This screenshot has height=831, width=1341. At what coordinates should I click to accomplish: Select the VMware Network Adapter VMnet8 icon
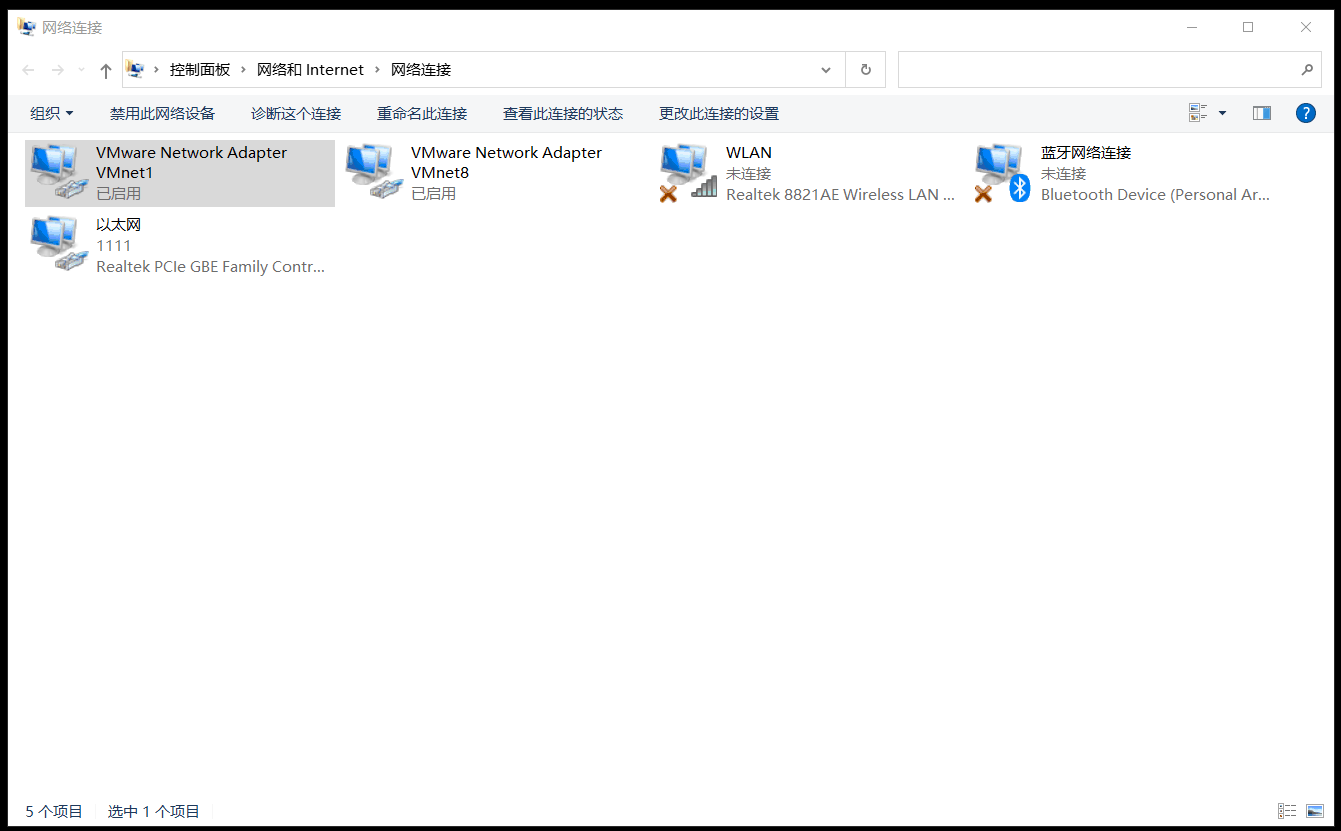[x=373, y=172]
